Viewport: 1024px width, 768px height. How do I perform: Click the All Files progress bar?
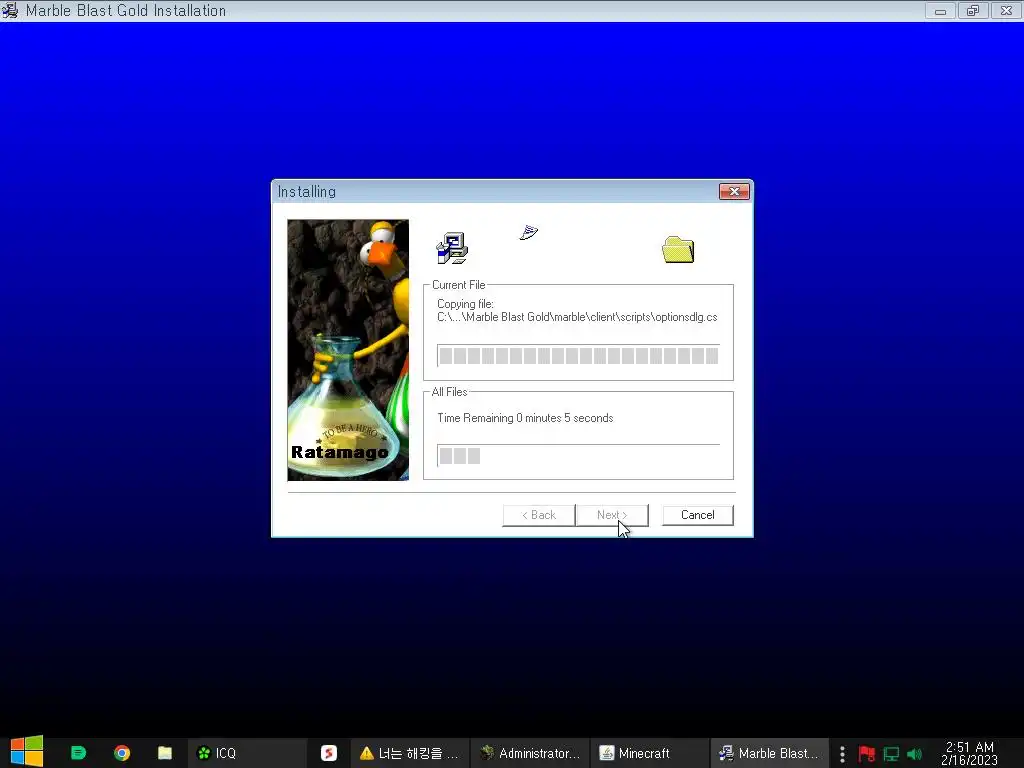[x=579, y=455]
